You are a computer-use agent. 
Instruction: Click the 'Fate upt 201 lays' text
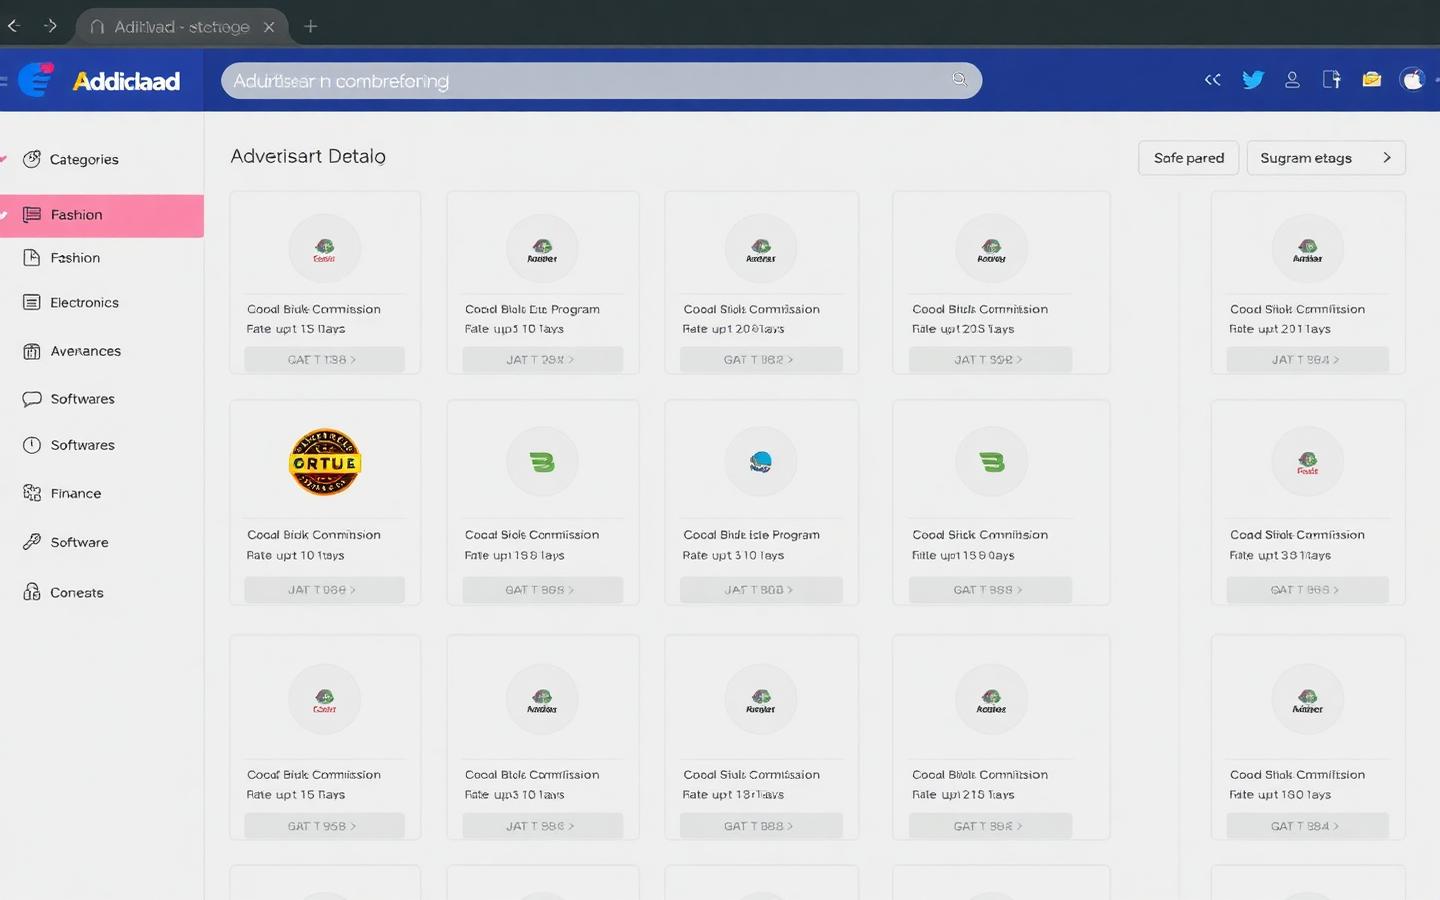click(x=1280, y=329)
